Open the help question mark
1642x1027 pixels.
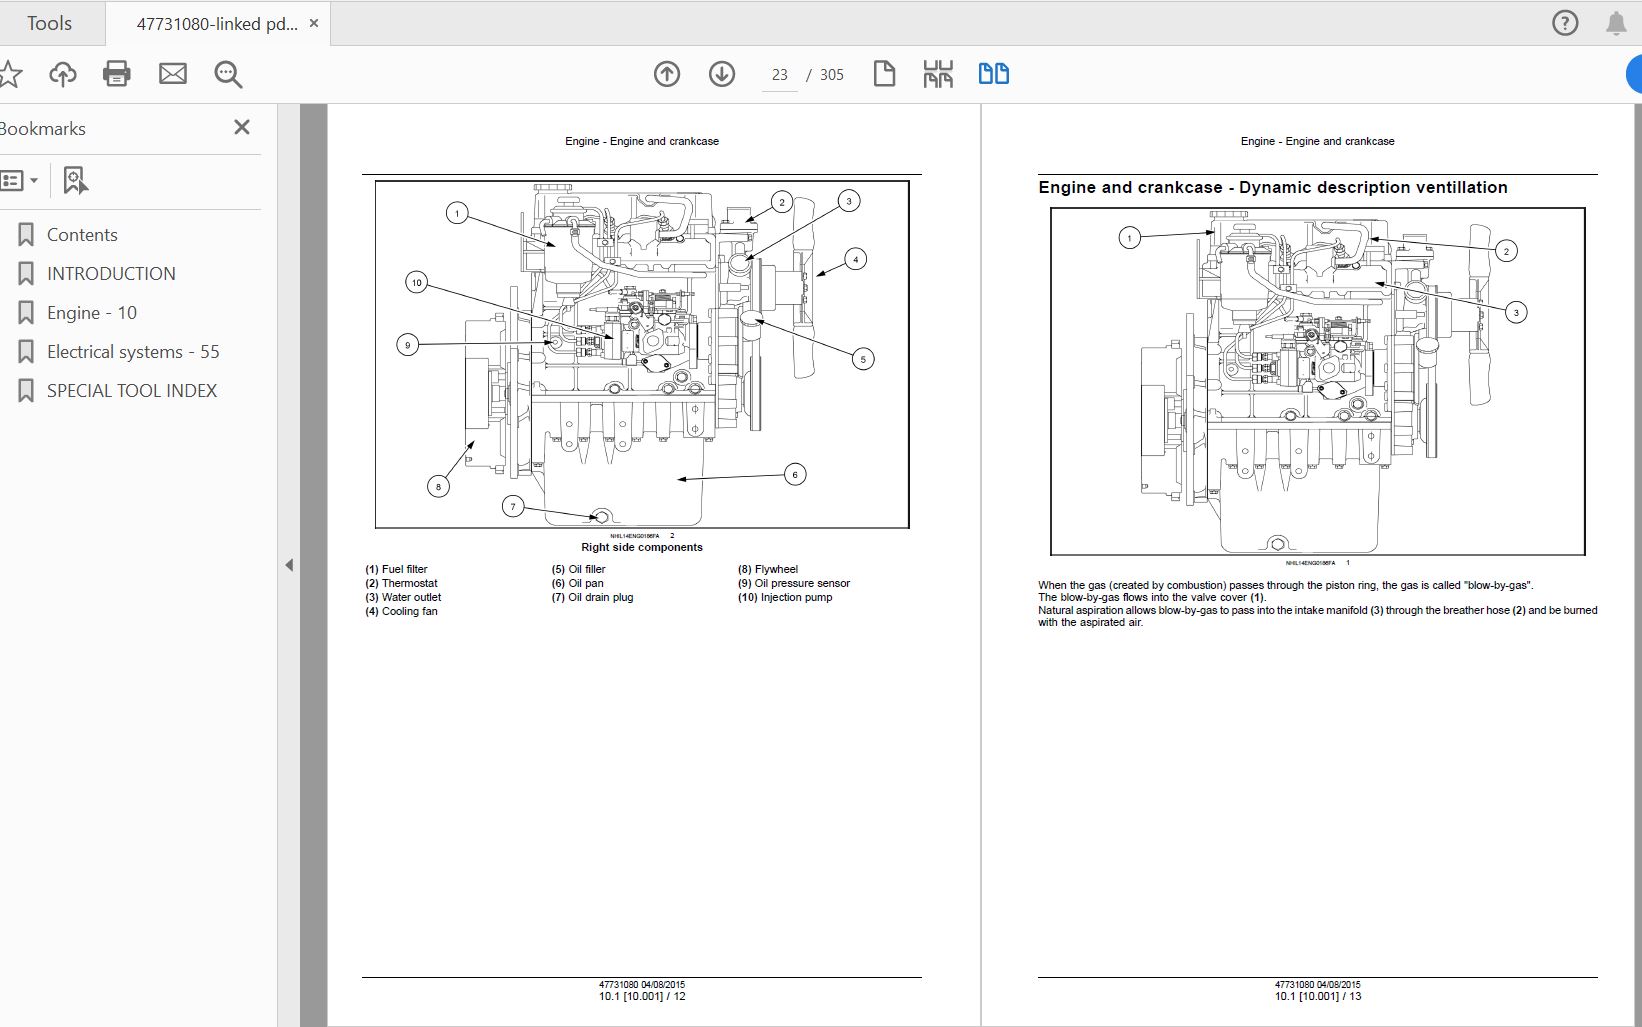1565,23
